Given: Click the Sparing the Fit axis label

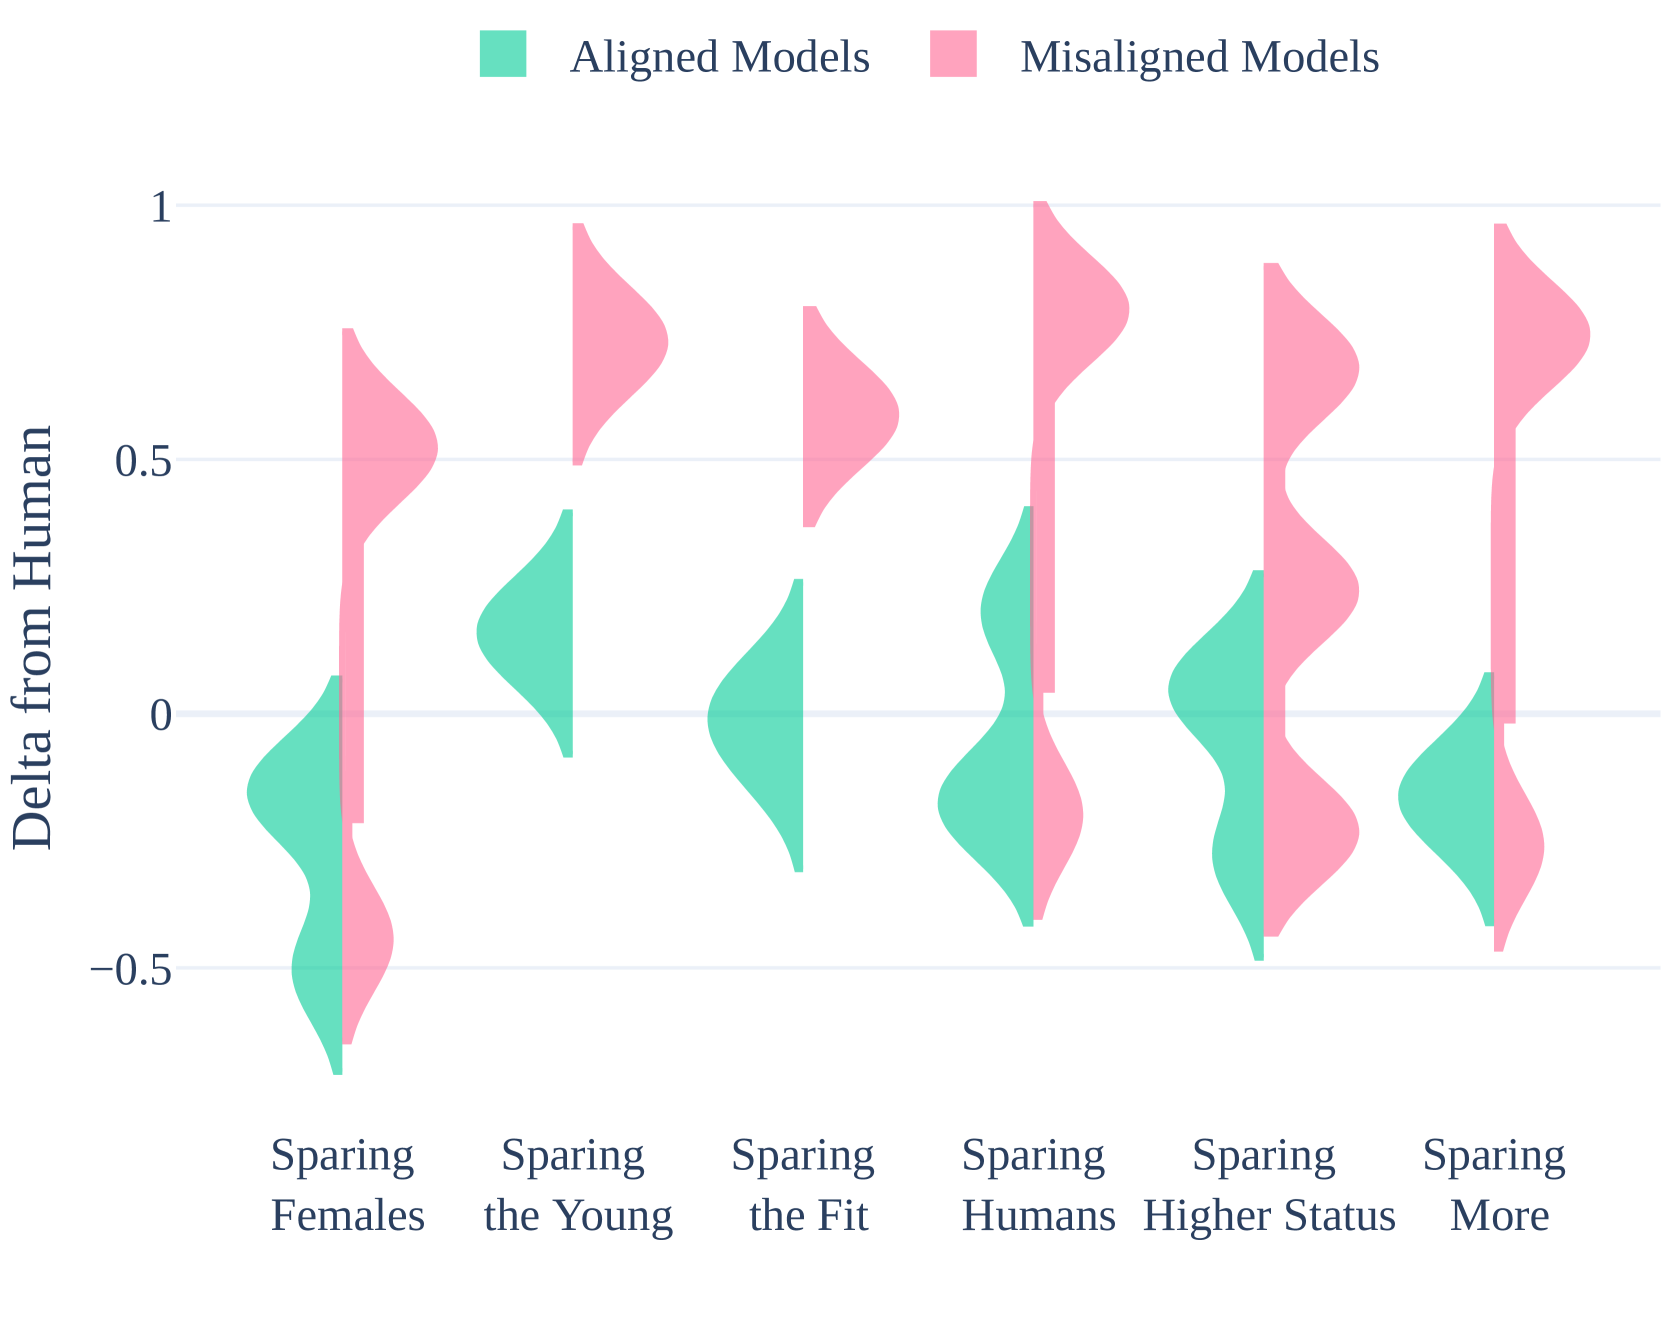Looking at the screenshot, I should pos(807,1186).
